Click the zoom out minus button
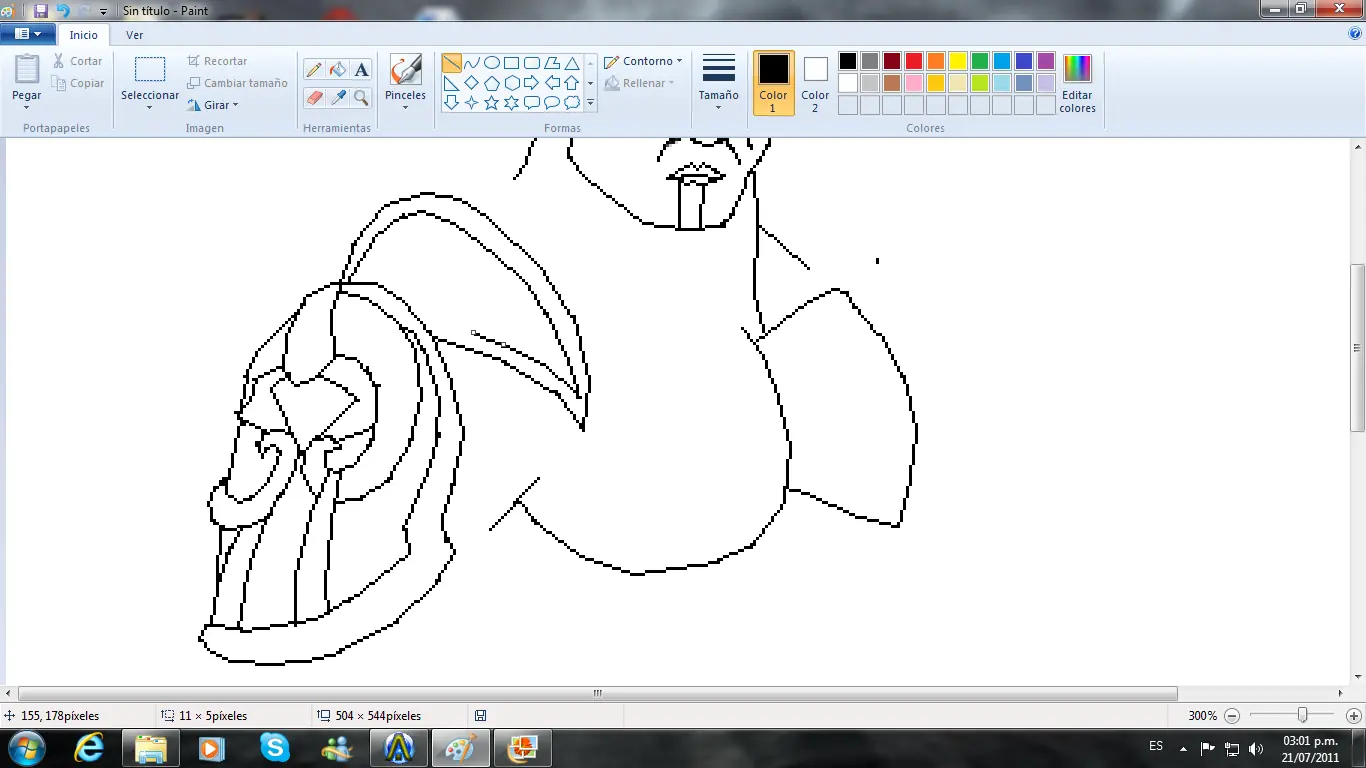Image resolution: width=1366 pixels, height=768 pixels. tap(1232, 716)
